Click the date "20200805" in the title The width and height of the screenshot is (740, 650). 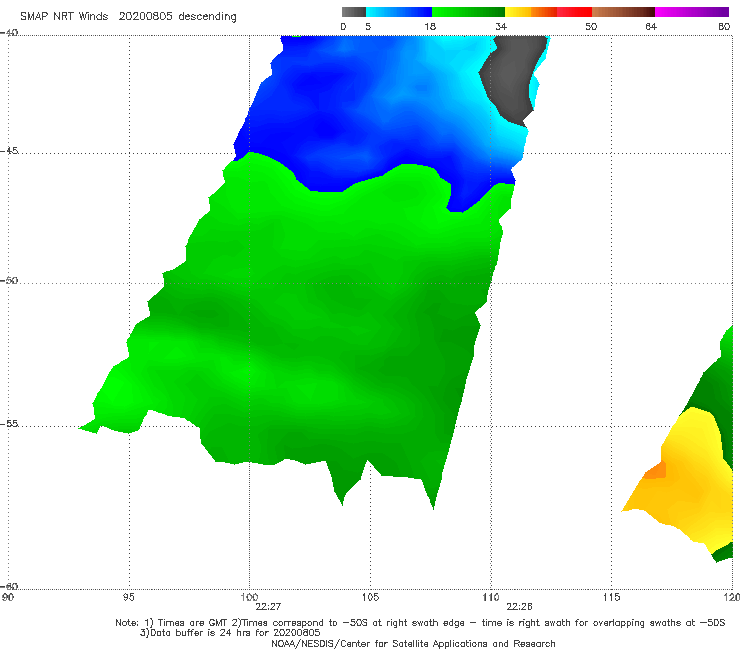[145, 17]
